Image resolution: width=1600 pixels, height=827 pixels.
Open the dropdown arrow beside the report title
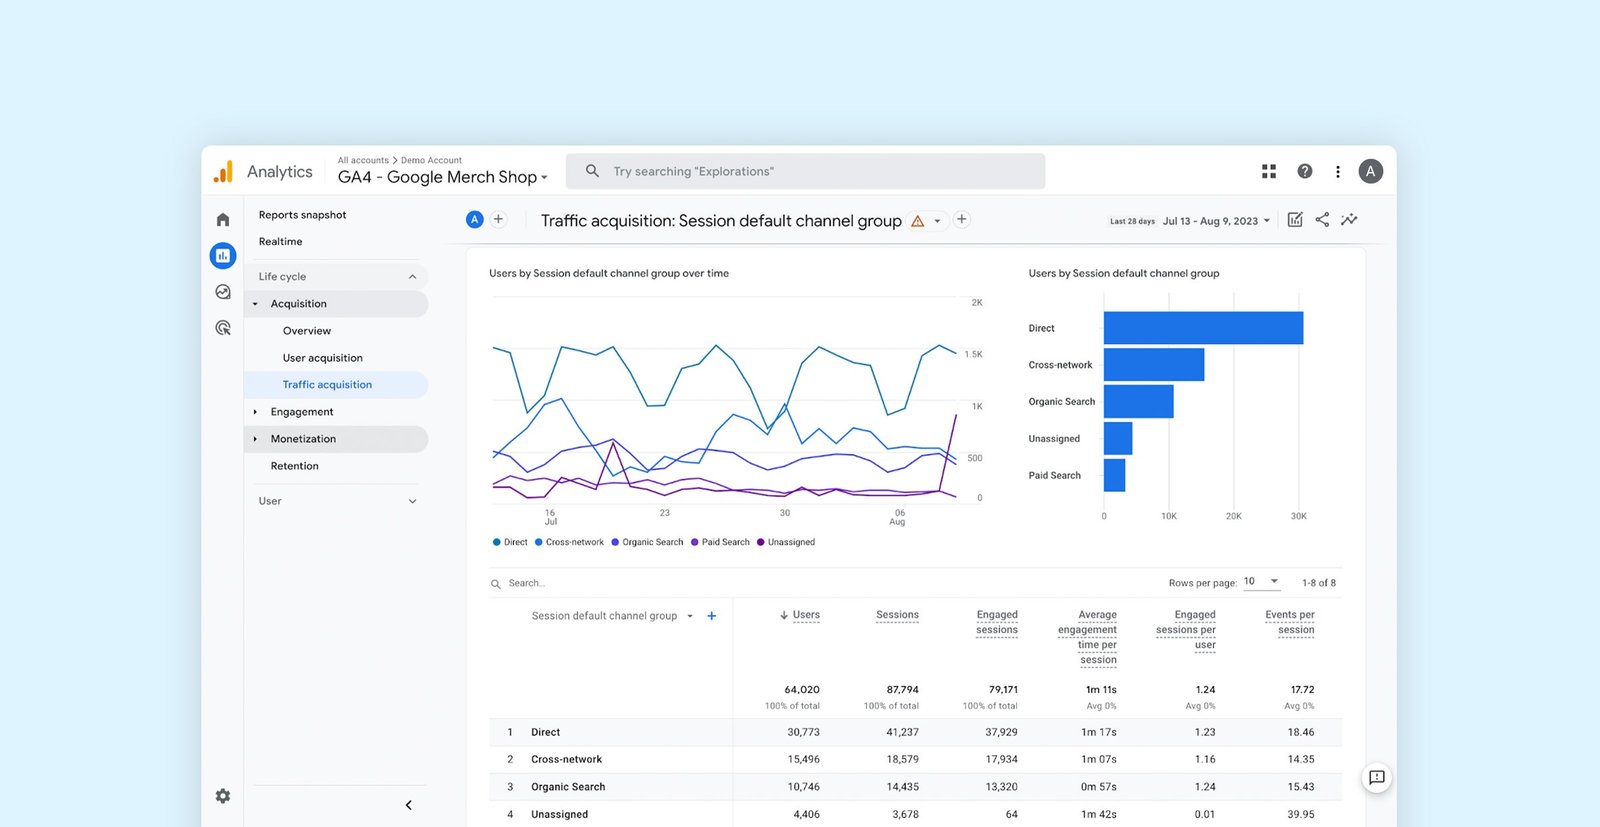pyautogui.click(x=937, y=221)
